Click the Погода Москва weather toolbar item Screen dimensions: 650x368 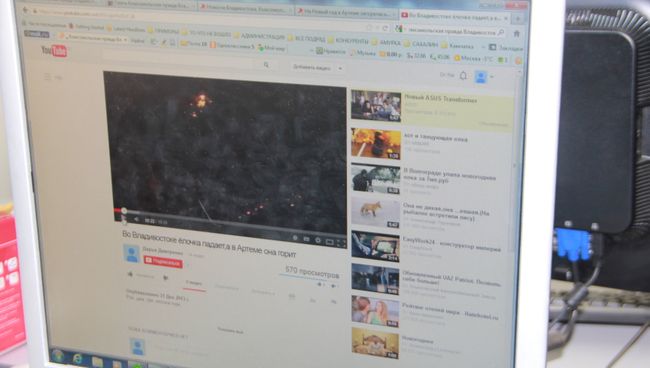[474, 58]
